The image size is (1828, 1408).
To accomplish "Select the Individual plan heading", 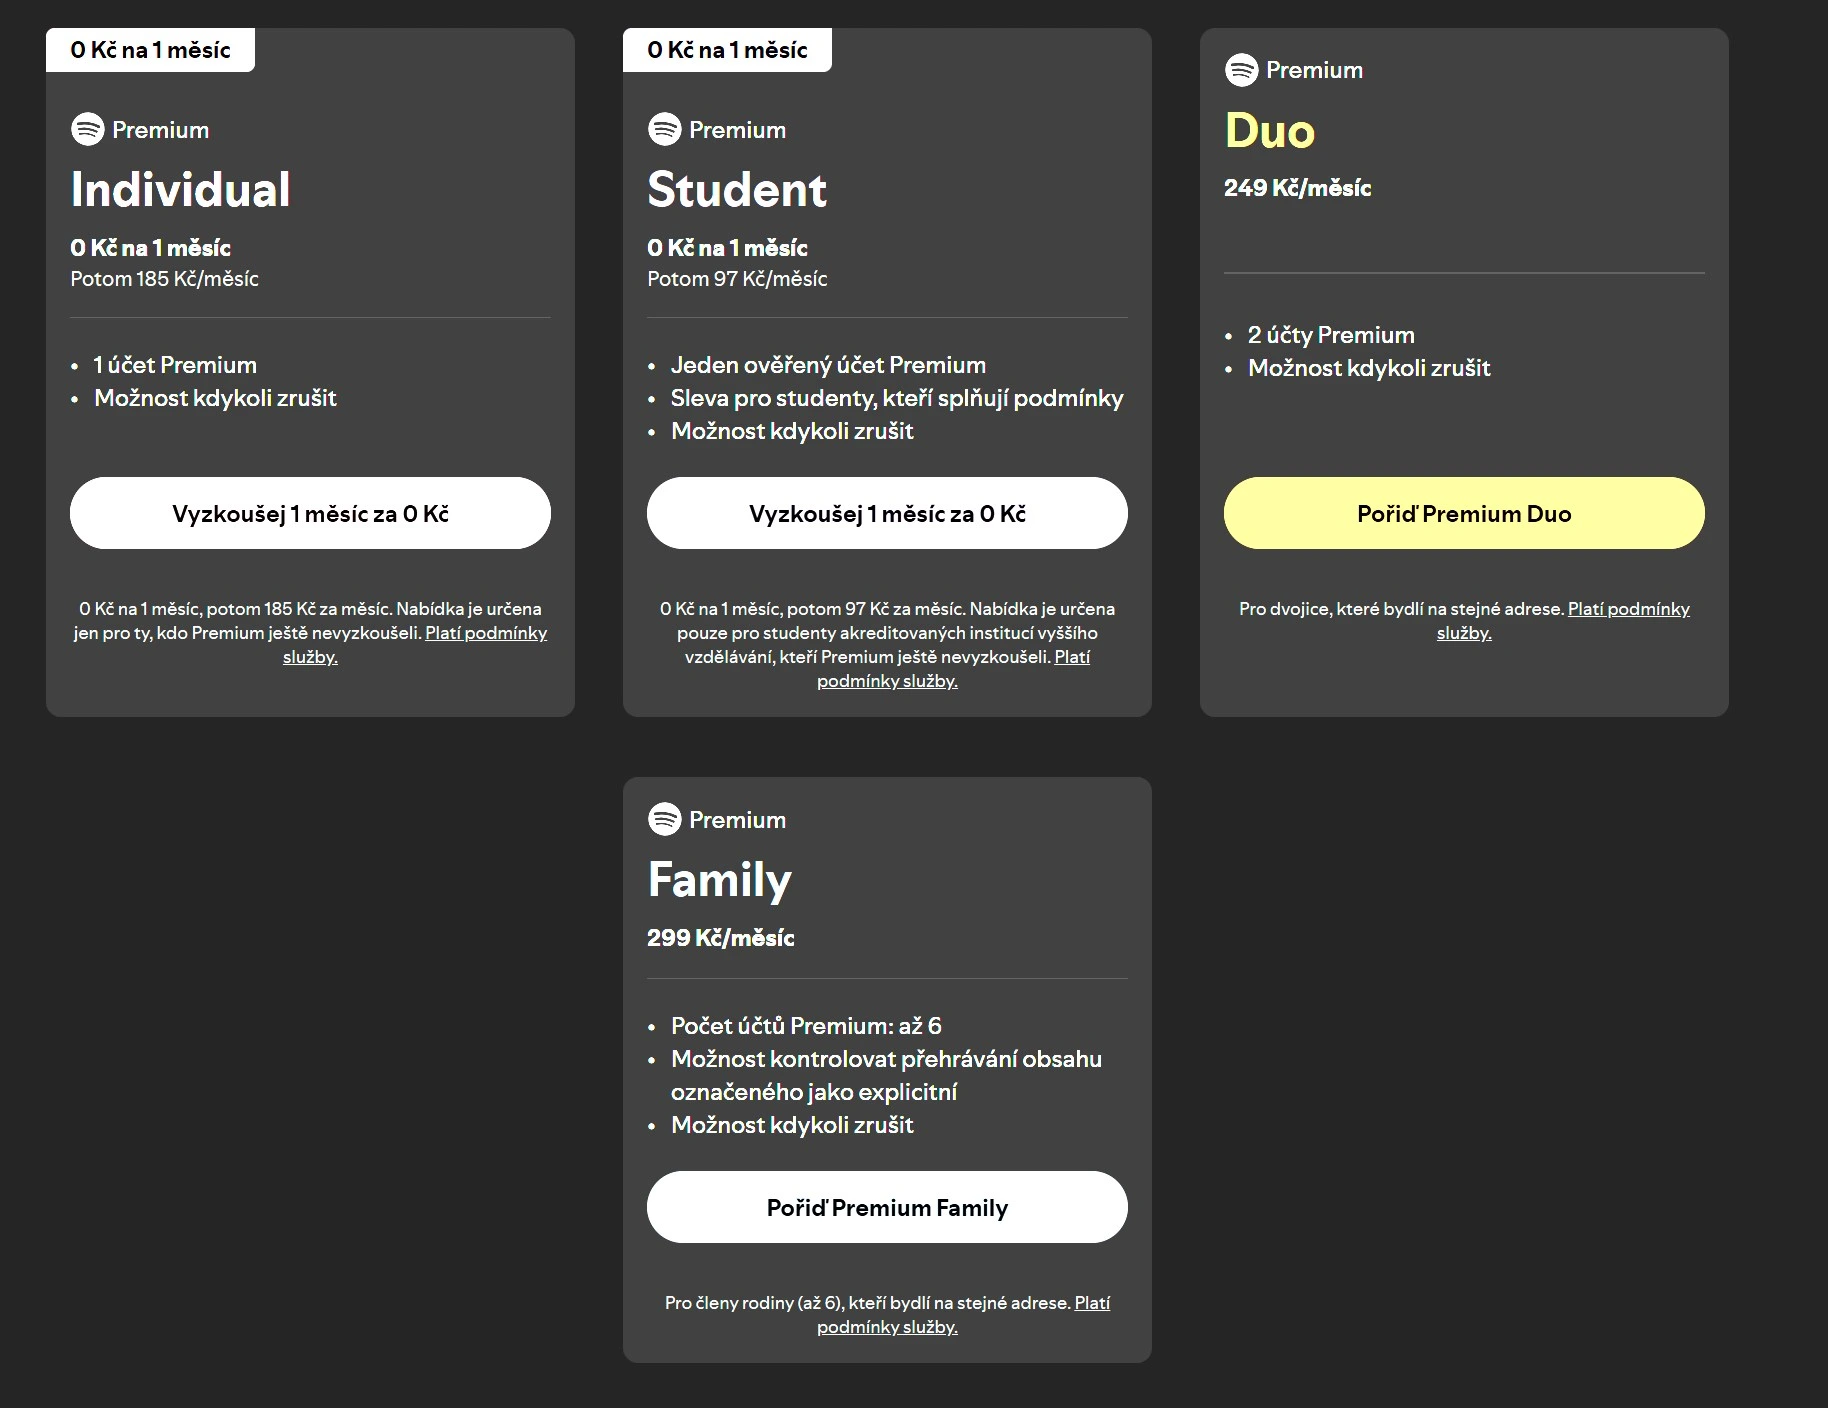I will point(181,190).
